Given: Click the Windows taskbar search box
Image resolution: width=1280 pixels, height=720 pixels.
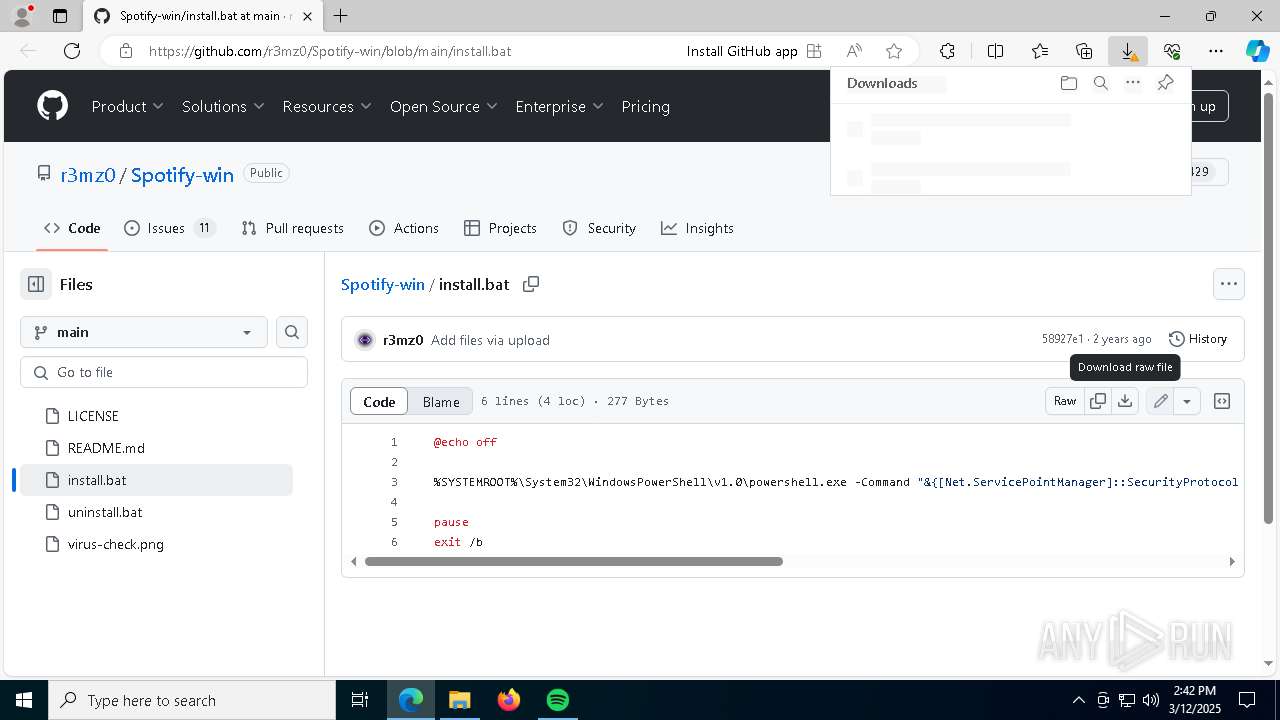Looking at the screenshot, I should point(192,700).
